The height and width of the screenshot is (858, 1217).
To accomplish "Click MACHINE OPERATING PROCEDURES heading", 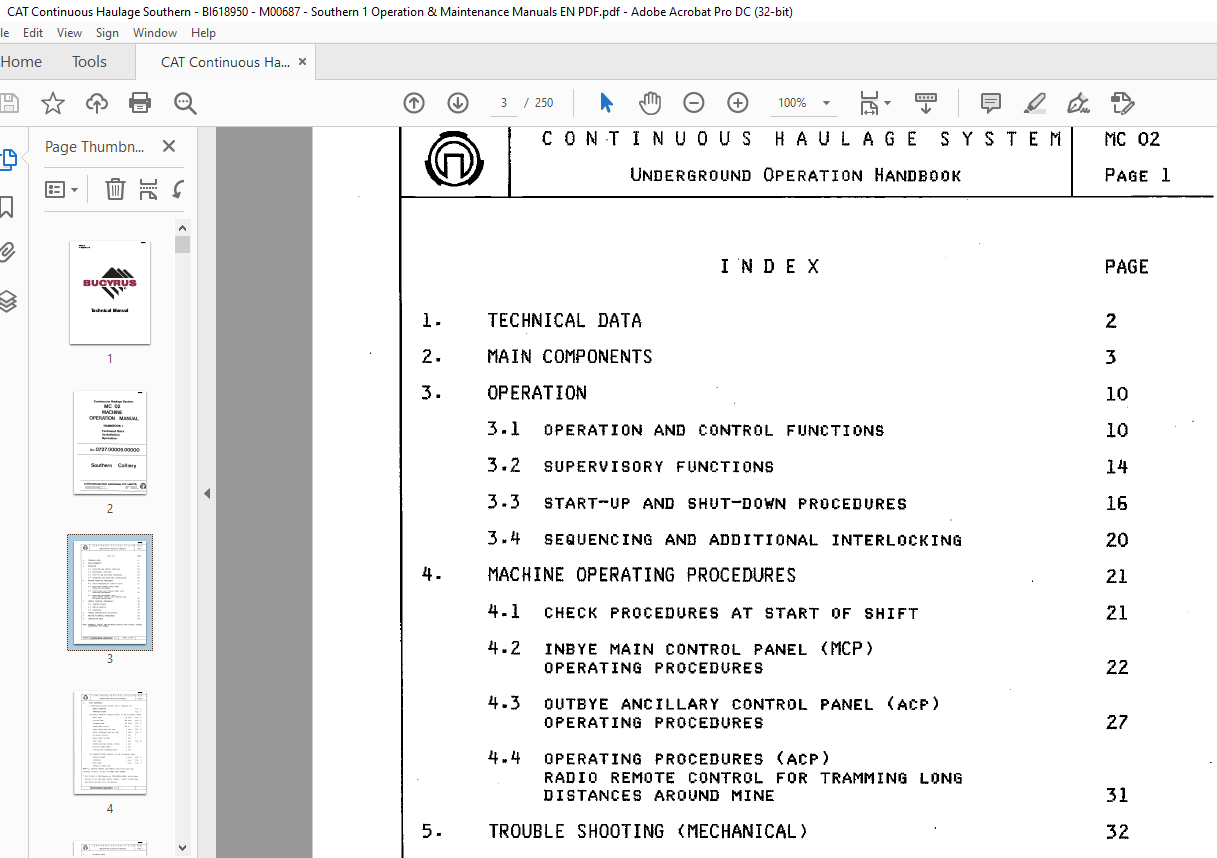I will (x=642, y=575).
